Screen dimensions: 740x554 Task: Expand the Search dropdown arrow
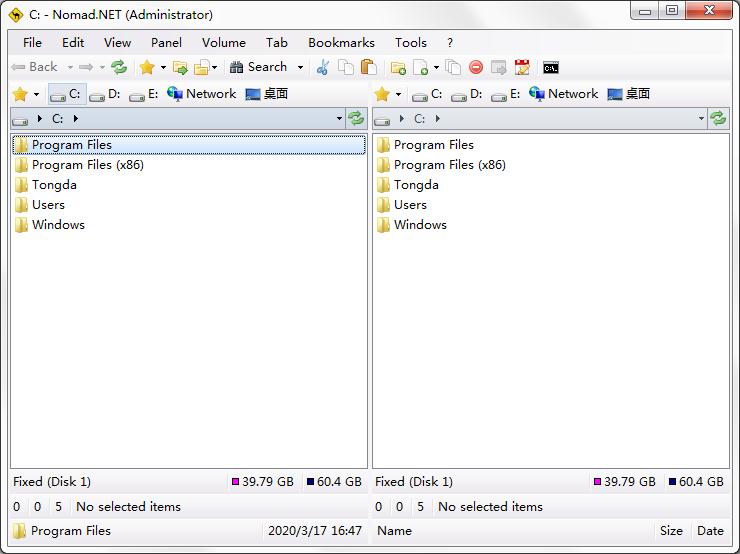pos(300,67)
